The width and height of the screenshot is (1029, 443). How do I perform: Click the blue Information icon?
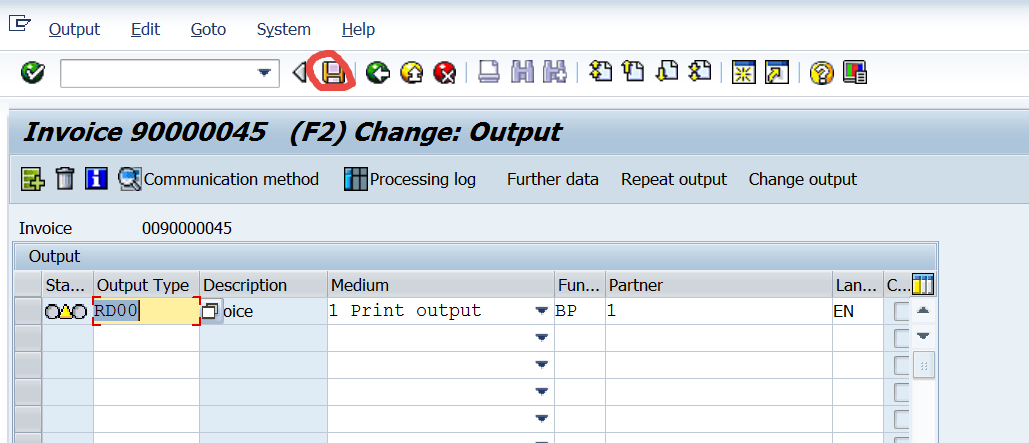coord(96,179)
